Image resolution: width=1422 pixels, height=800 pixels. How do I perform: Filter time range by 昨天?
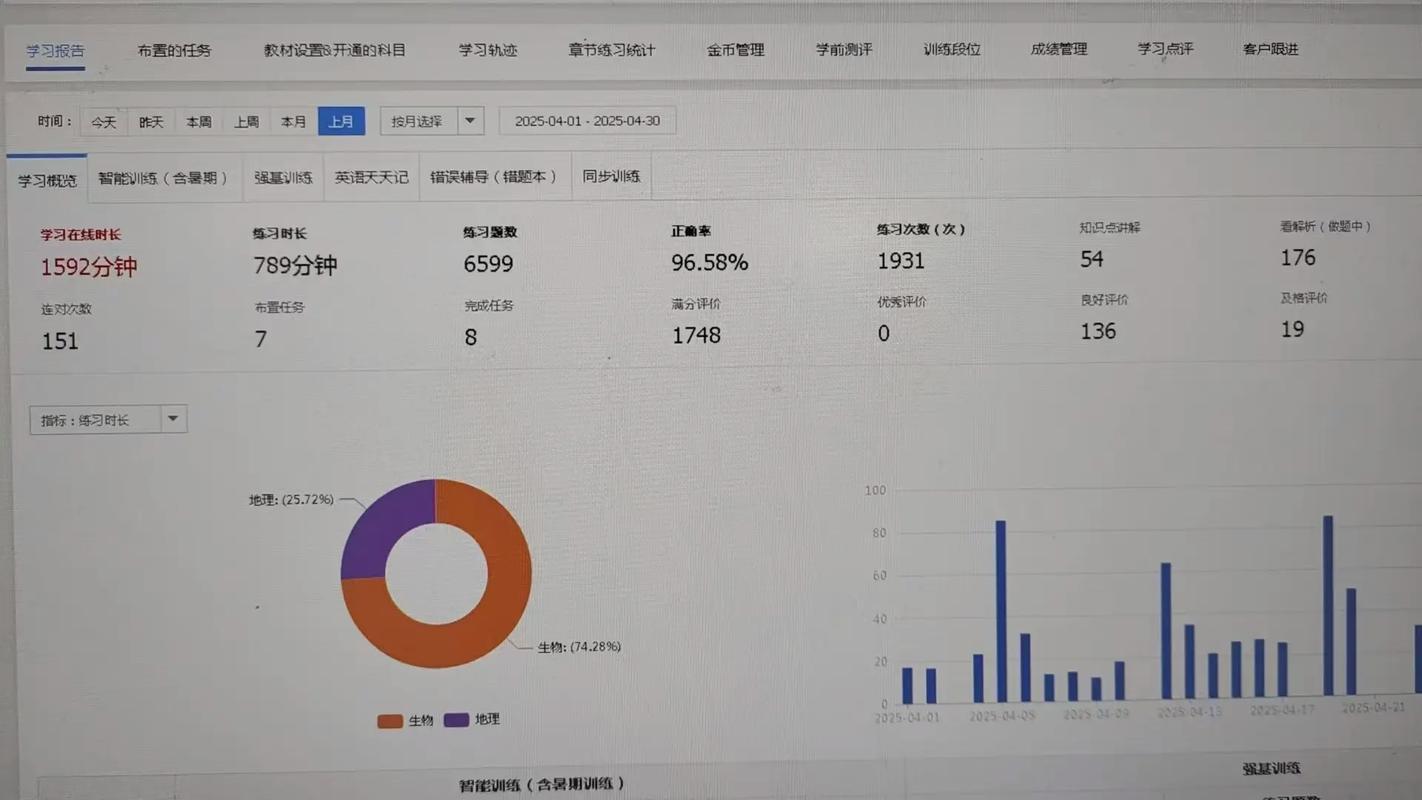[151, 122]
